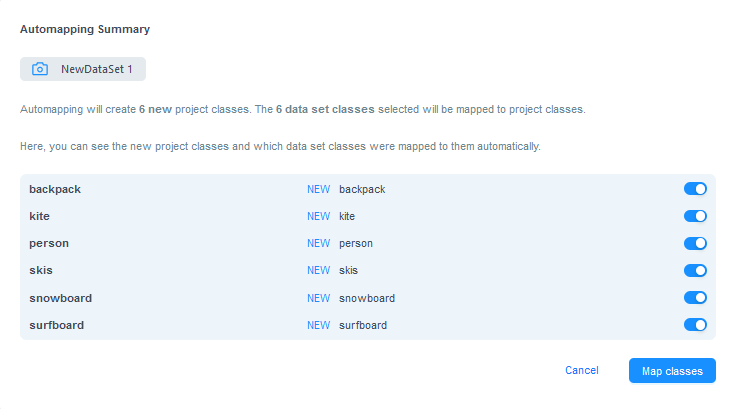This screenshot has width=735, height=409.
Task: Click the bold surfboard project class
Action: pos(57,325)
